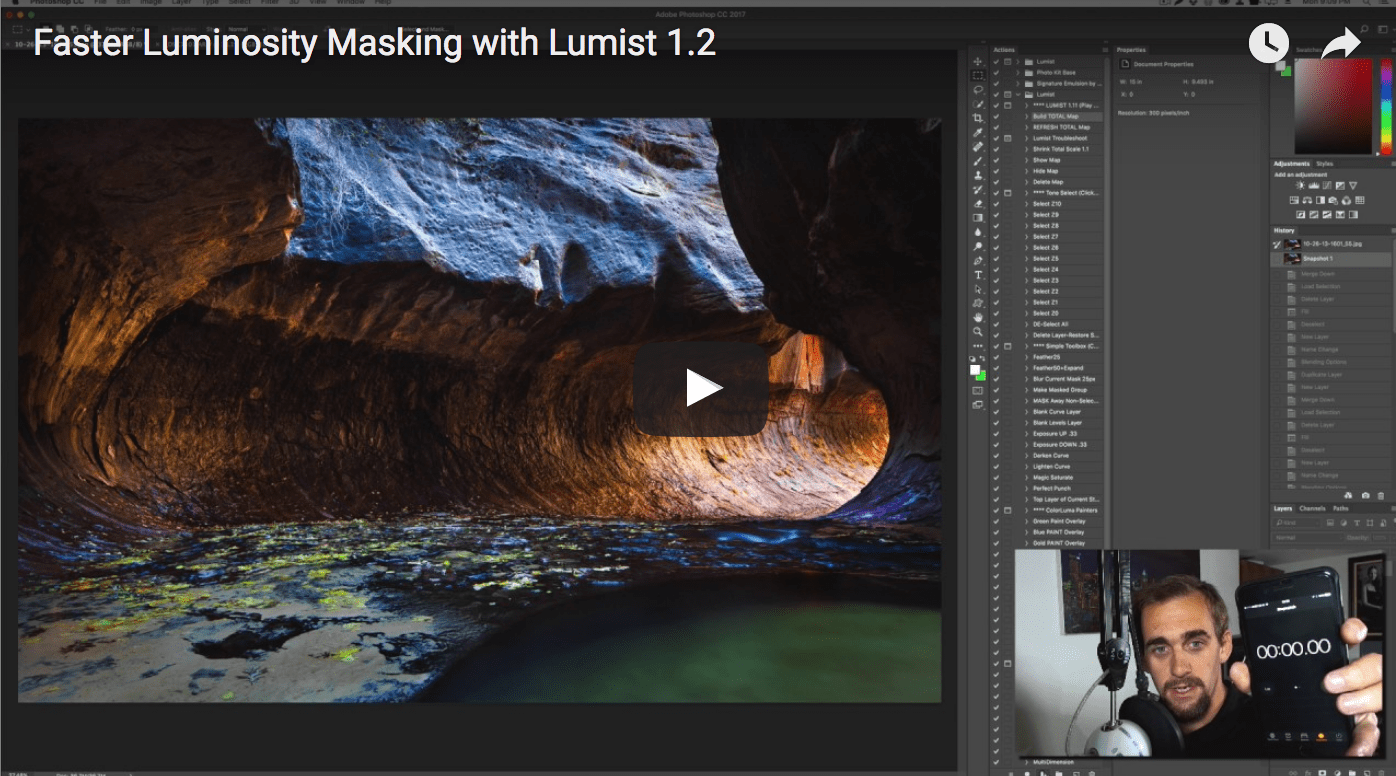
Task: Expand the Select Z10 action
Action: 1027,204
